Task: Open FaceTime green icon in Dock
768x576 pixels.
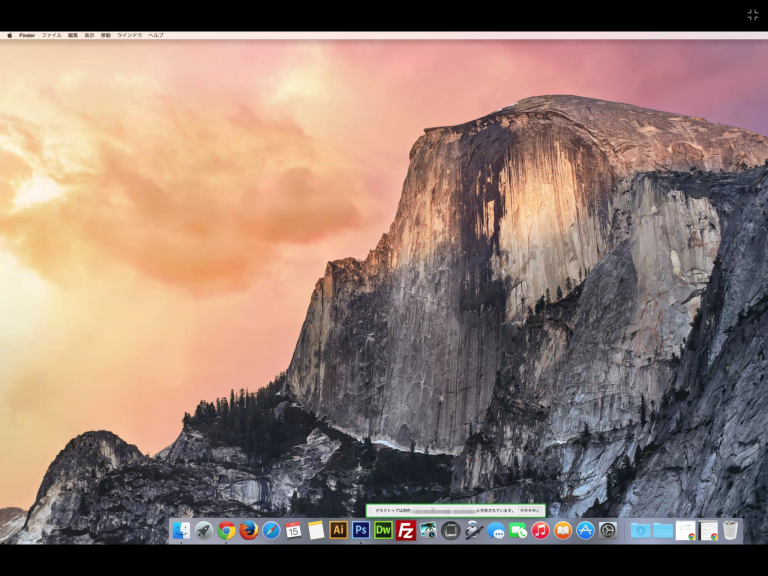Action: pyautogui.click(x=518, y=530)
